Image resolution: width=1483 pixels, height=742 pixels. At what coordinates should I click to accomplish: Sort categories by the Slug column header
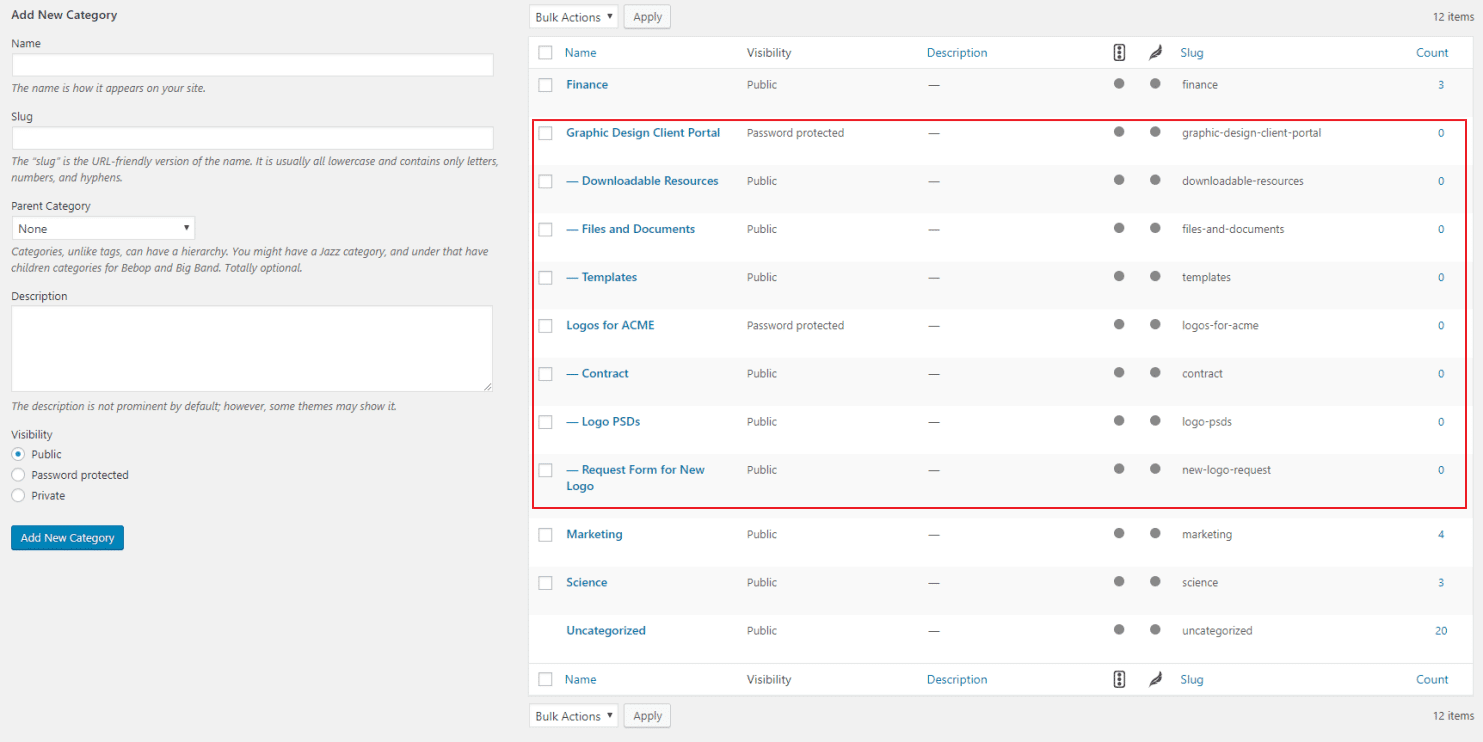pyautogui.click(x=1191, y=52)
